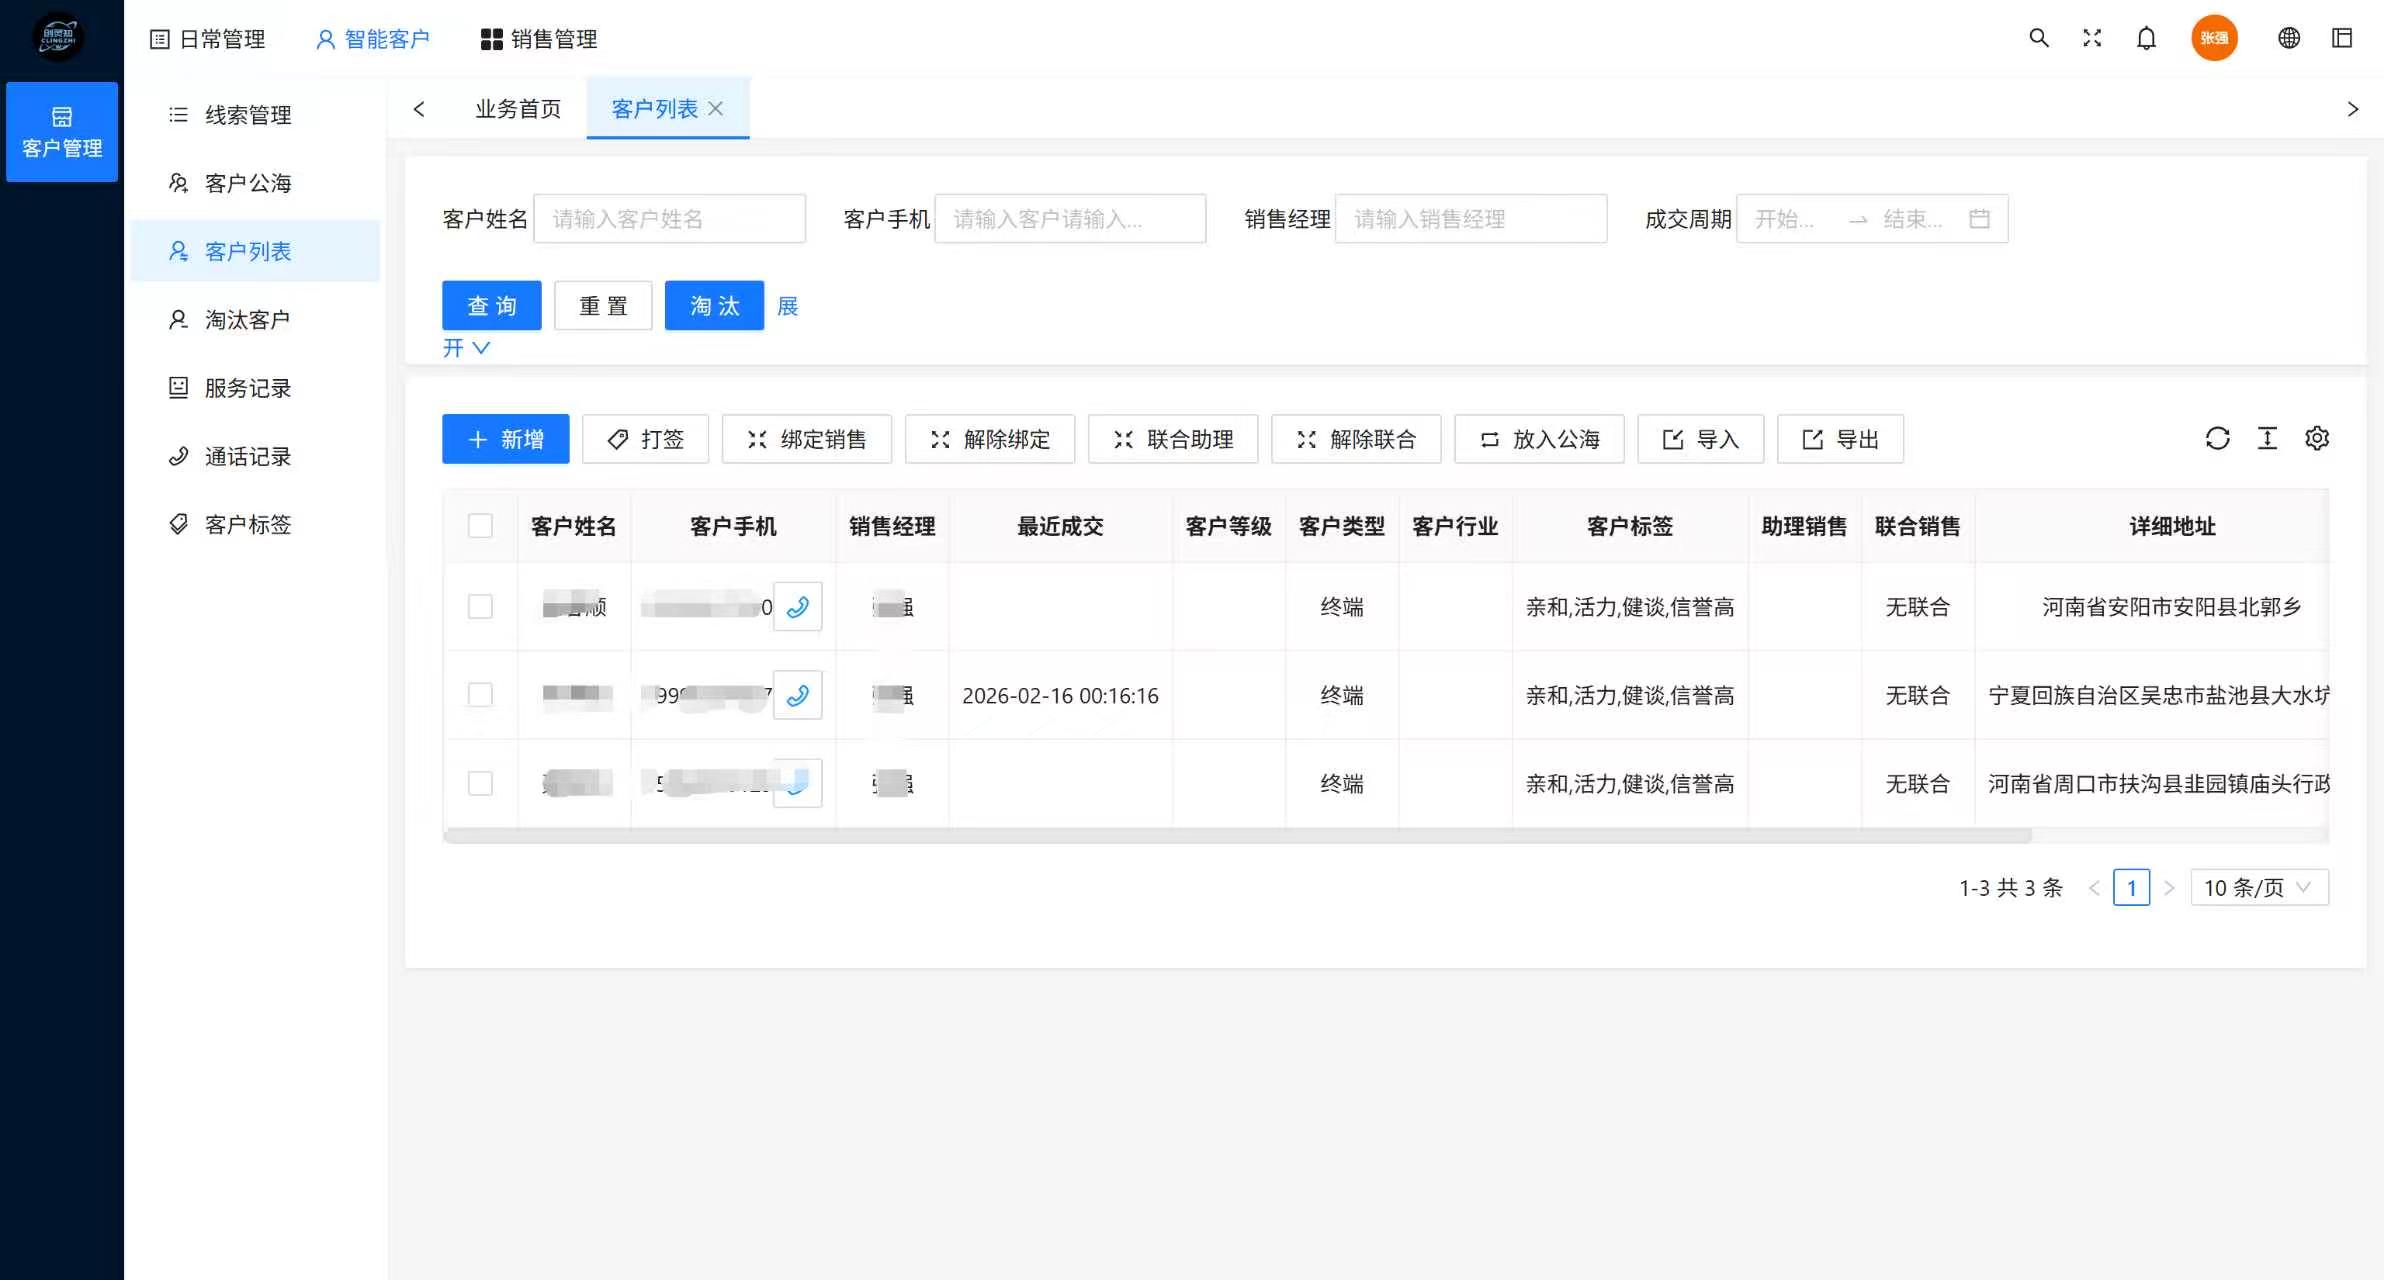This screenshot has height=1280, width=2384.
Task: Click the app logo in top-left corner
Action: (x=58, y=37)
